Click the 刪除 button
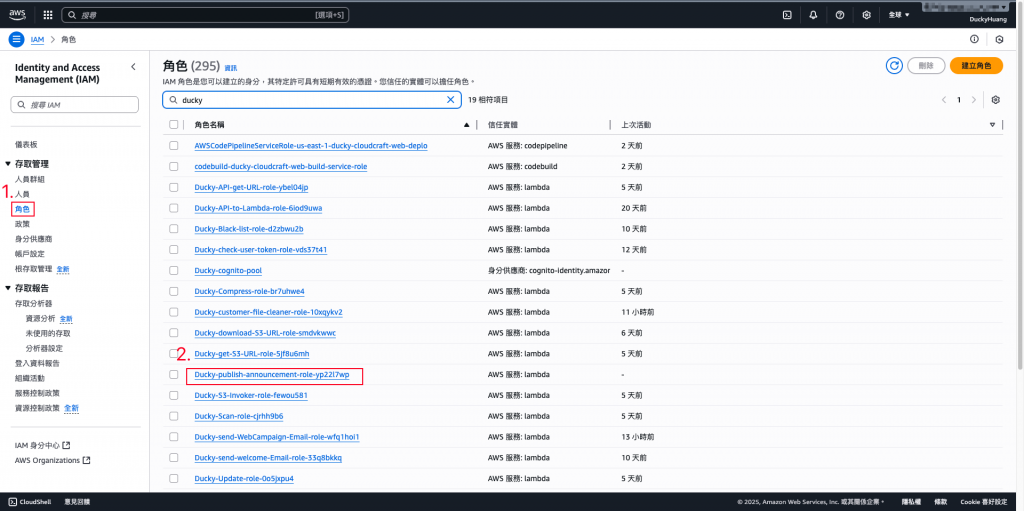Viewport: 1024px width, 511px height. point(925,65)
